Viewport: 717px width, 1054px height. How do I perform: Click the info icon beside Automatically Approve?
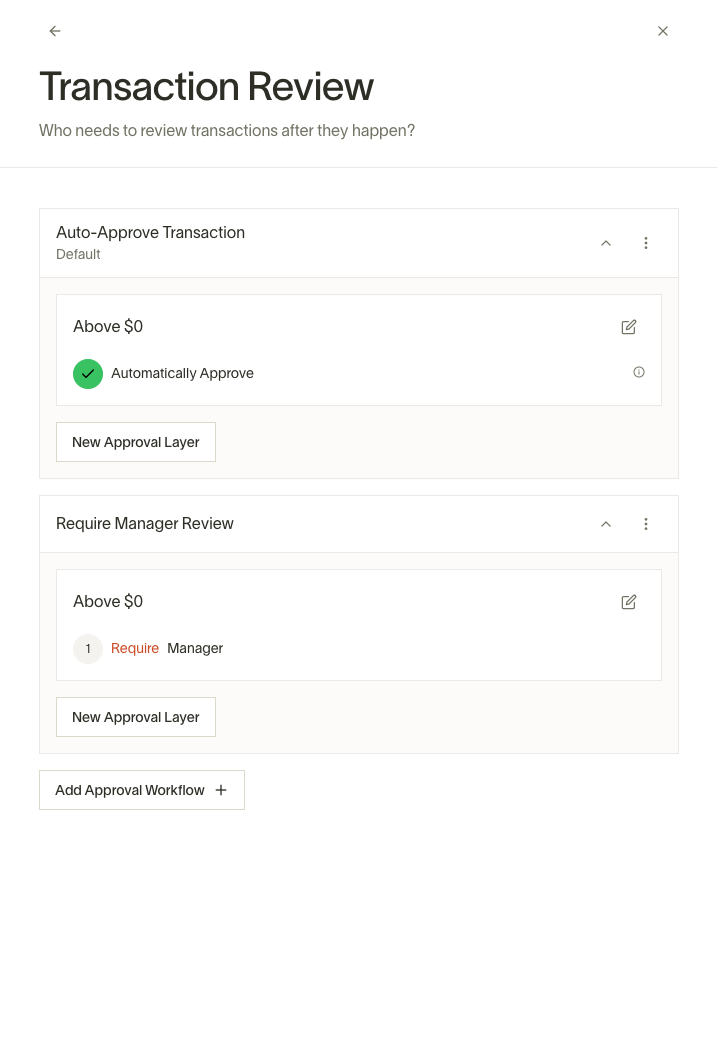point(638,372)
